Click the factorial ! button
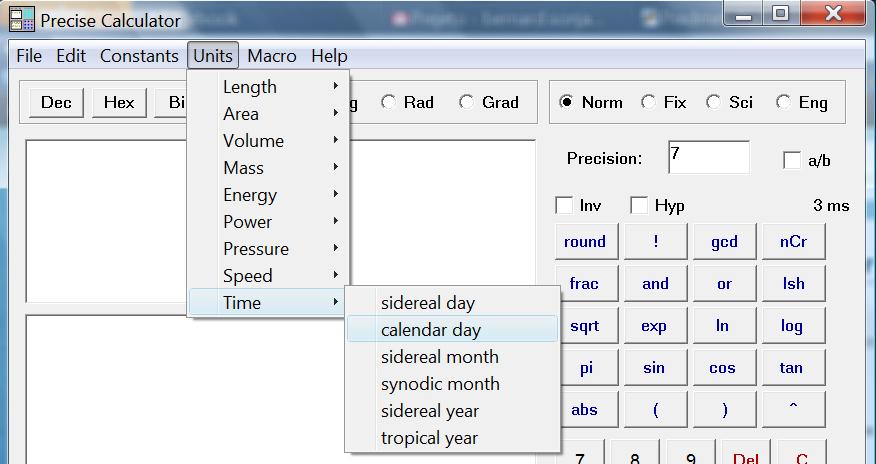Screen dimensions: 876x464 click(x=655, y=242)
